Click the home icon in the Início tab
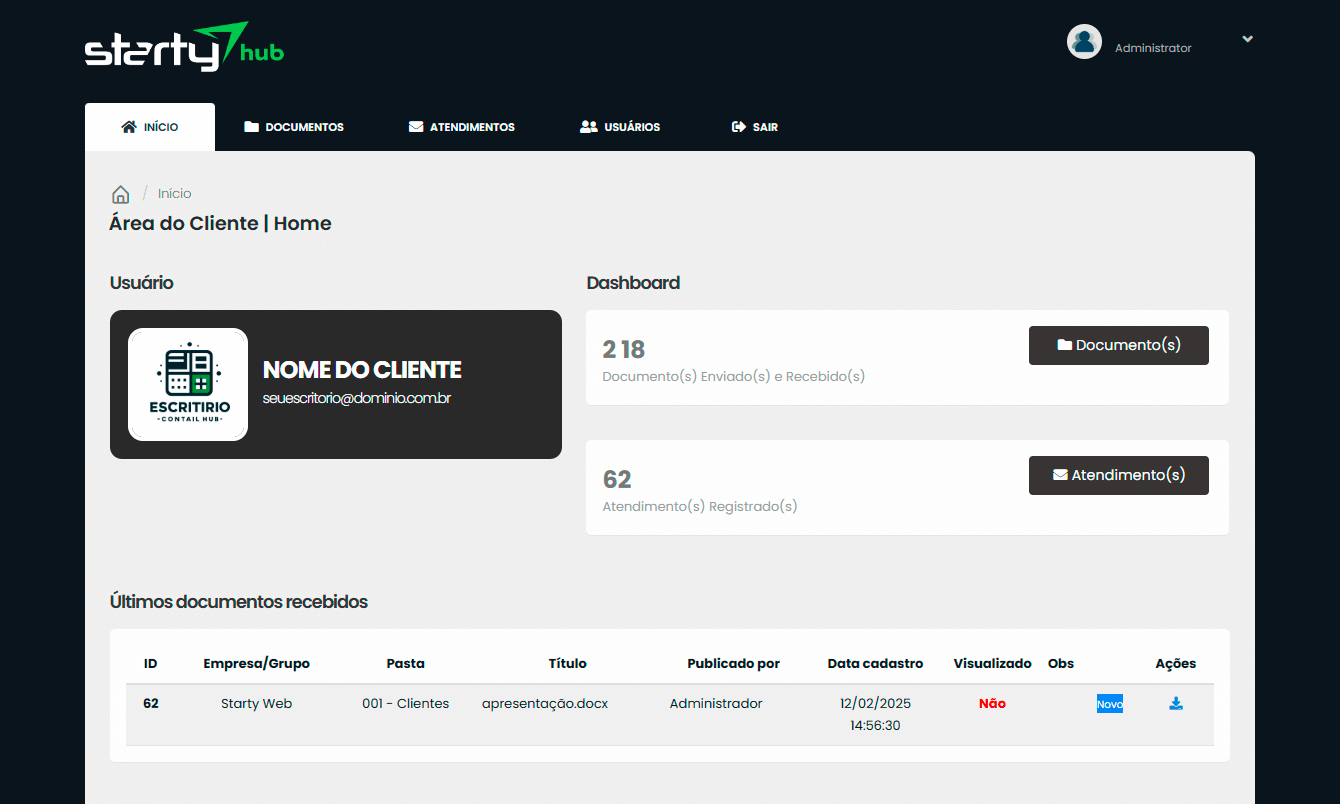Image resolution: width=1340 pixels, height=804 pixels. pos(128,126)
